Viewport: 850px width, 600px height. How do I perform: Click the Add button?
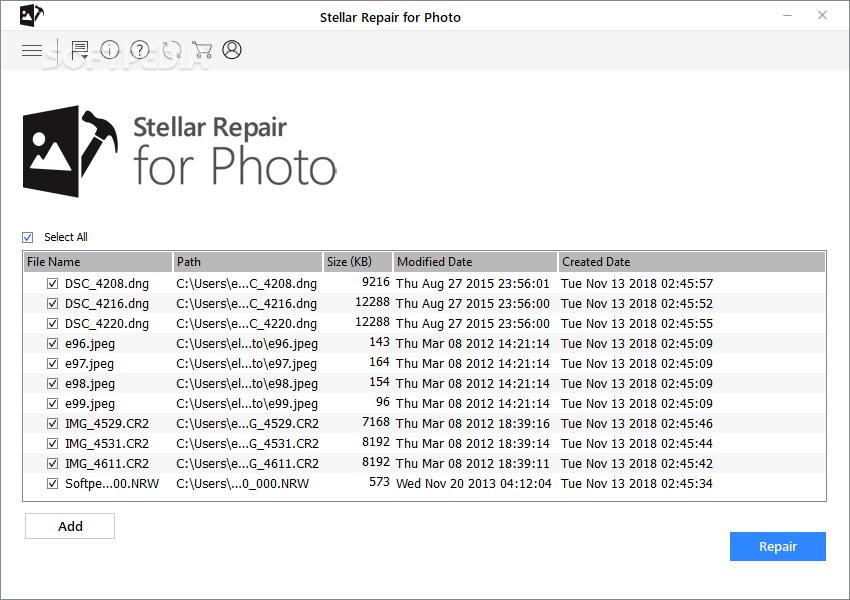click(x=70, y=526)
